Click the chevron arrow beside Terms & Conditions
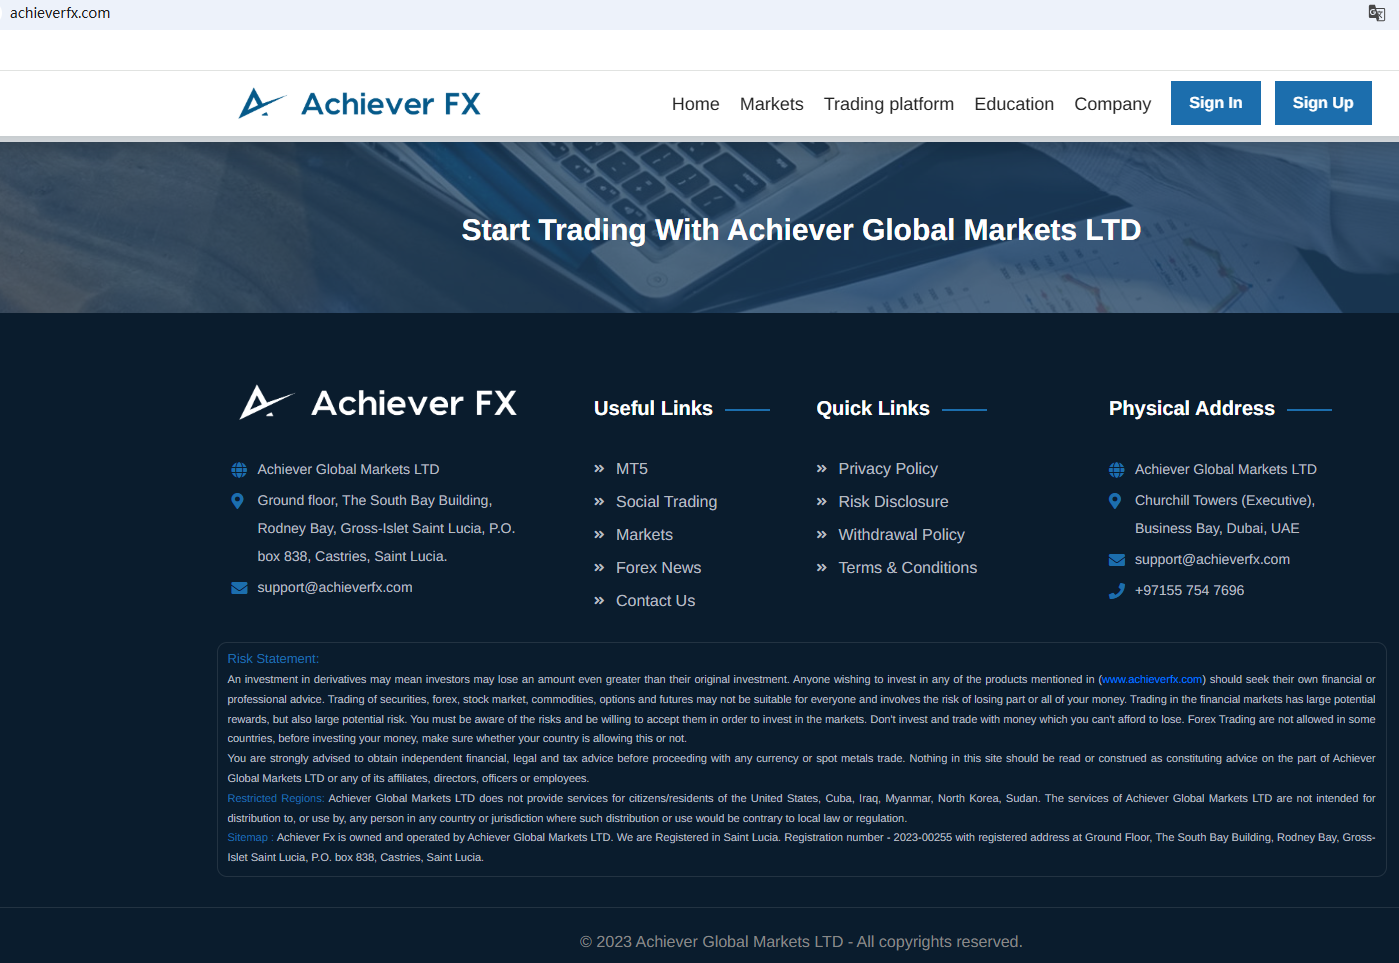The width and height of the screenshot is (1399, 963). (x=821, y=567)
